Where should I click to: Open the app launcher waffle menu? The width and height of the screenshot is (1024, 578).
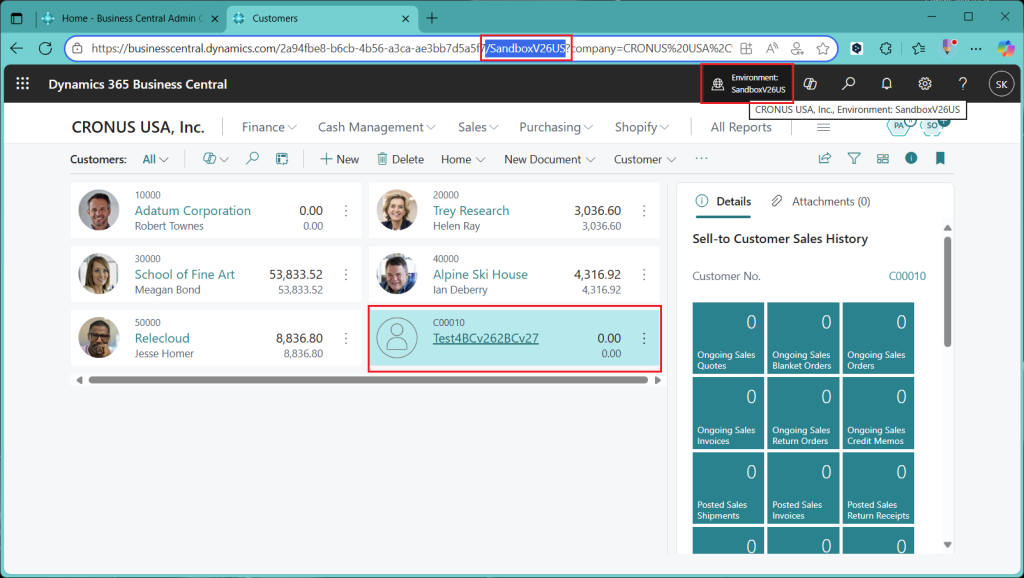[22, 84]
